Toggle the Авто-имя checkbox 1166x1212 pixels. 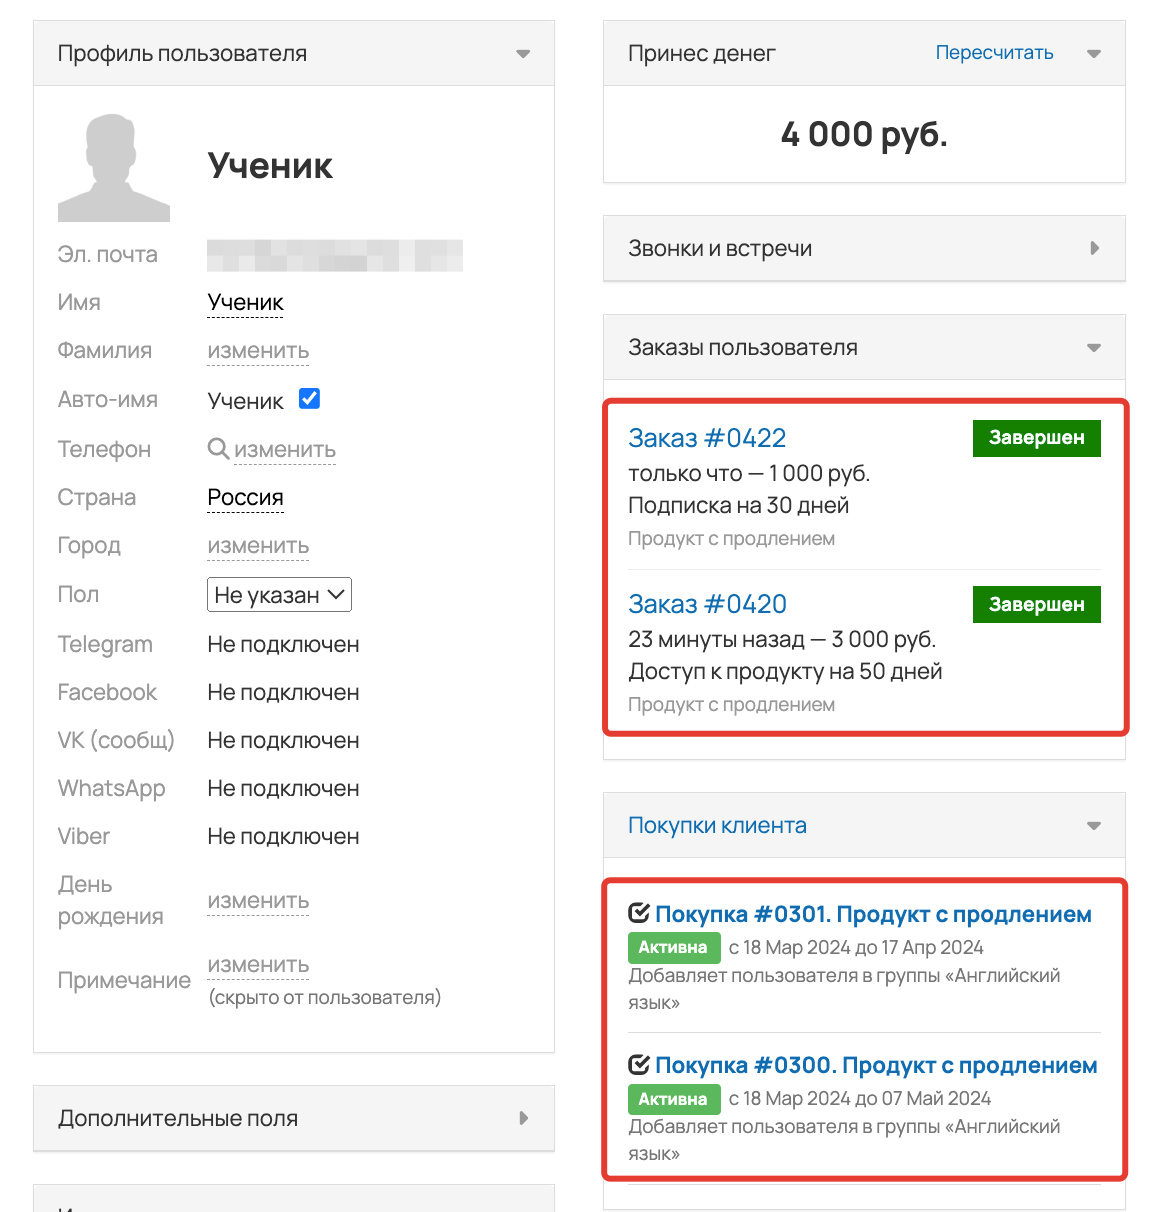(x=310, y=399)
